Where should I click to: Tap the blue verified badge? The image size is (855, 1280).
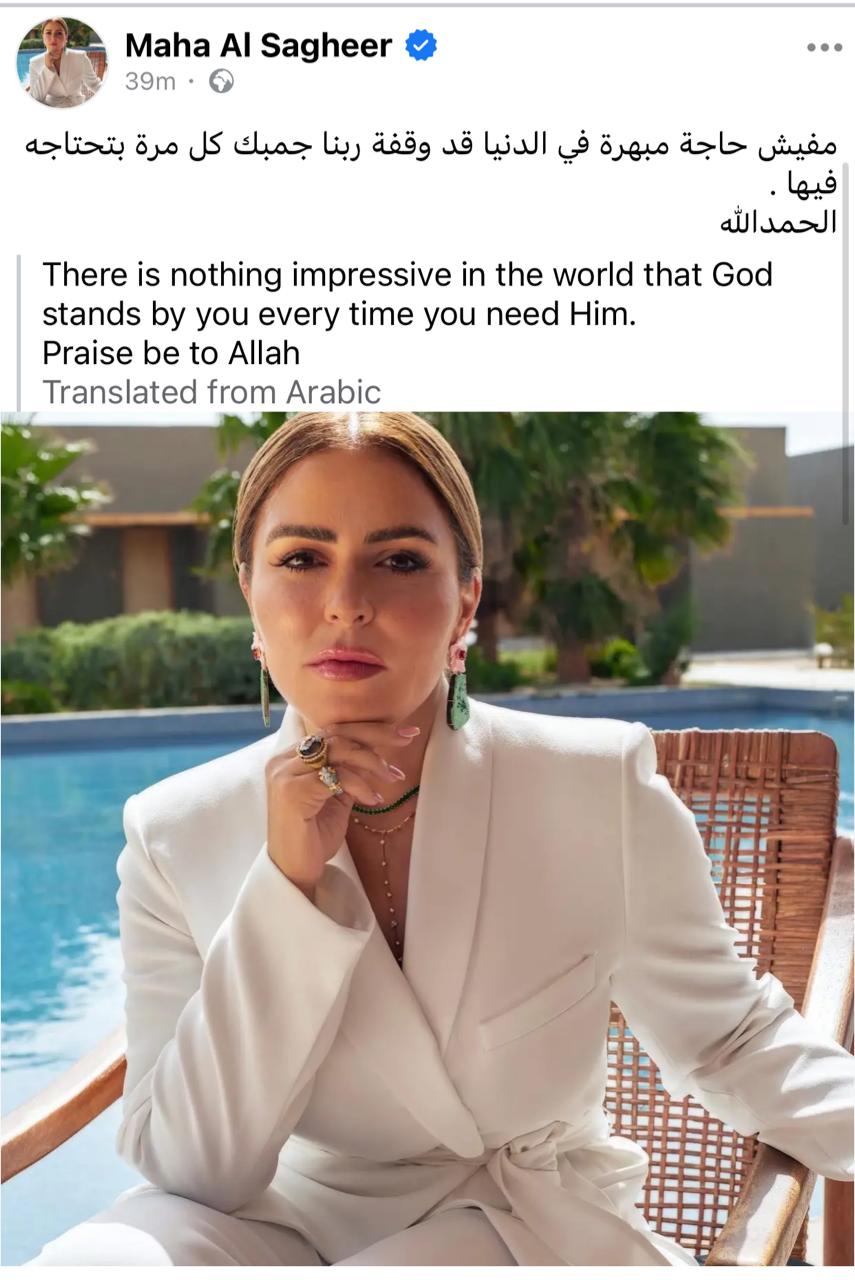421,45
